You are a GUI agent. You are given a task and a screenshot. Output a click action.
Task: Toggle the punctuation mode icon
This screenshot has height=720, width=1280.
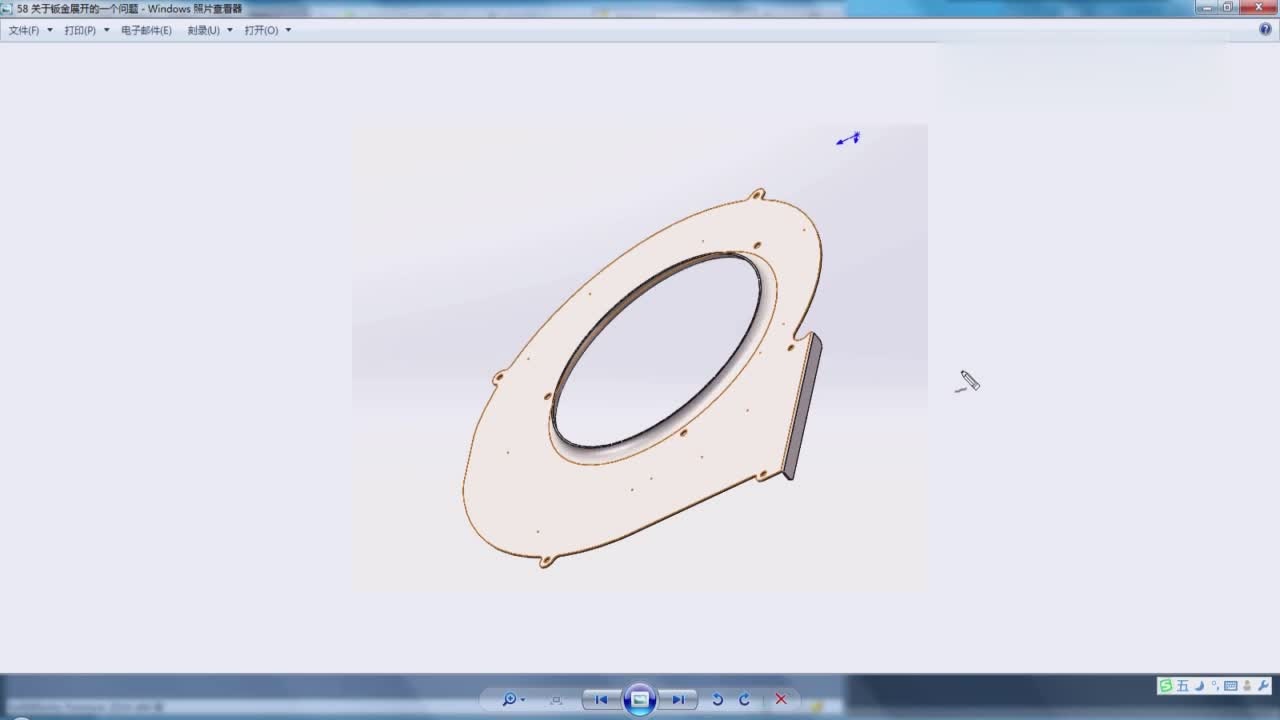pyautogui.click(x=1215, y=686)
